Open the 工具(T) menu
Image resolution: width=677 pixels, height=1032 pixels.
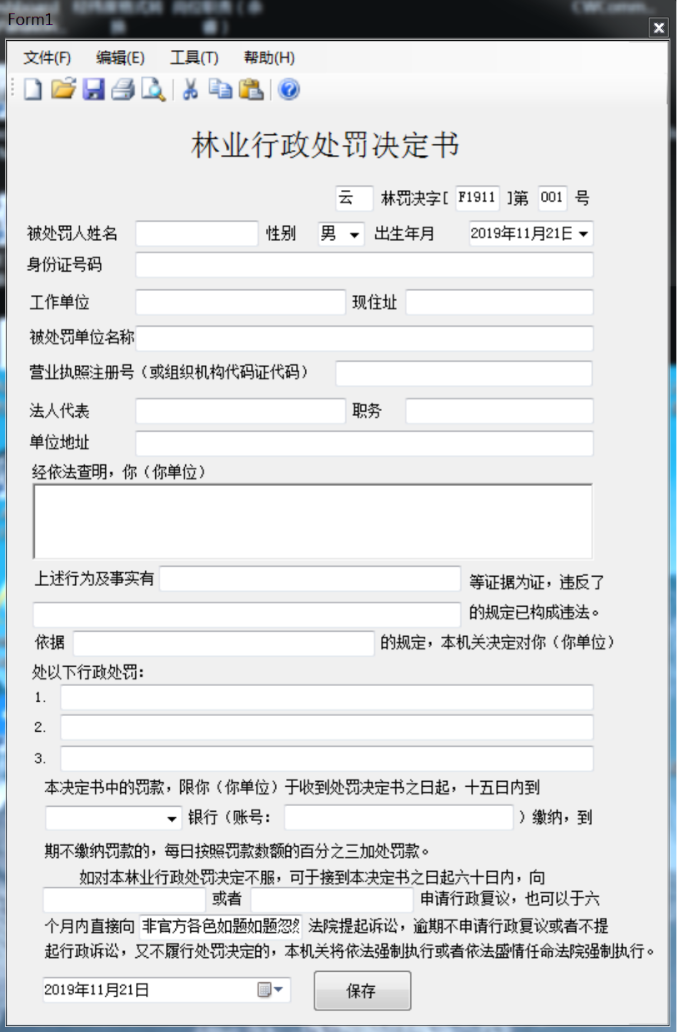(194, 57)
